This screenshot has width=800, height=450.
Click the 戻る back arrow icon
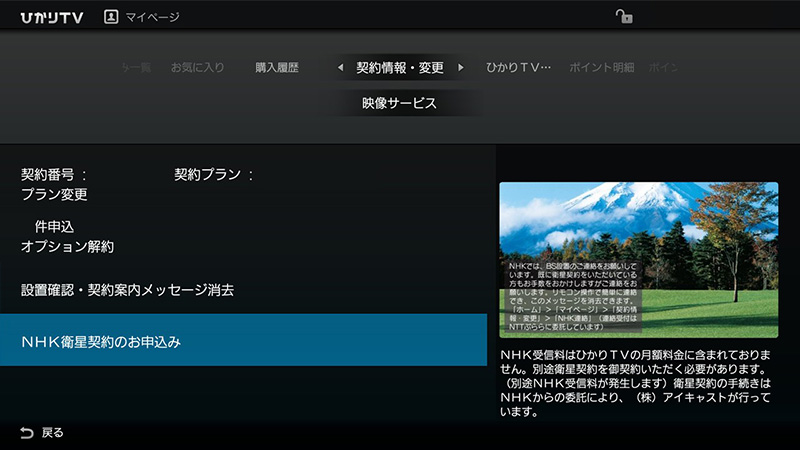pos(26,433)
